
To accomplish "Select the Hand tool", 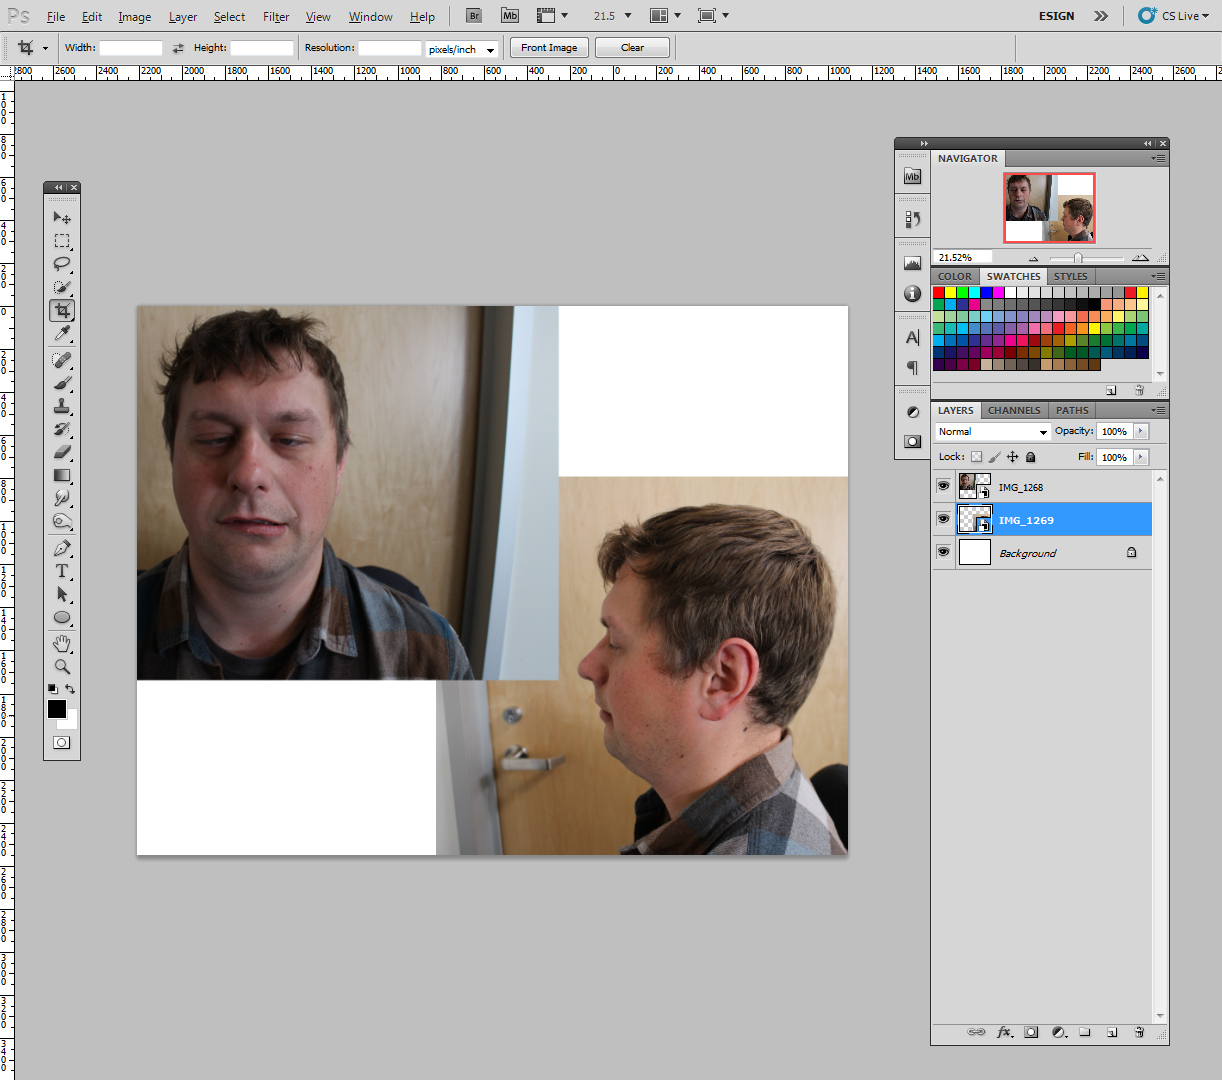I will [62, 643].
